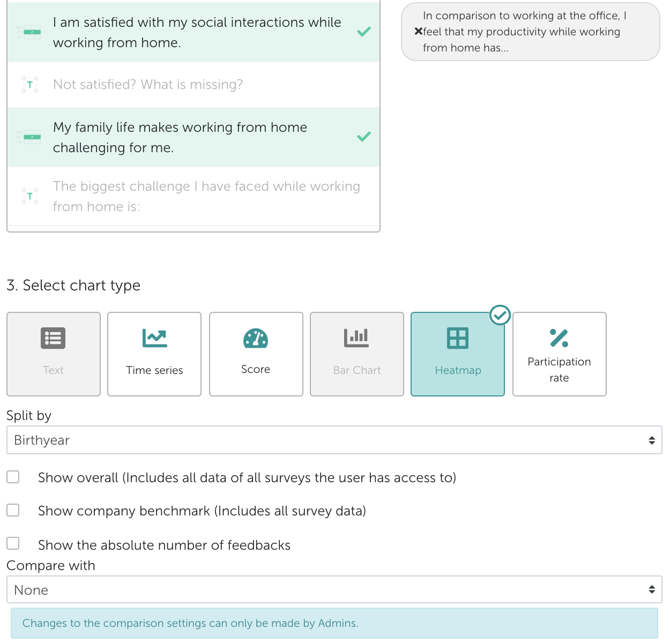Toggle Show company benchmark checkbox

(x=13, y=510)
